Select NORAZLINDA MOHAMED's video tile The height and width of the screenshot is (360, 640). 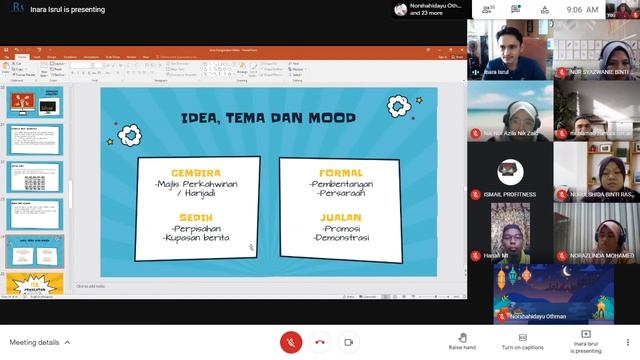click(597, 233)
